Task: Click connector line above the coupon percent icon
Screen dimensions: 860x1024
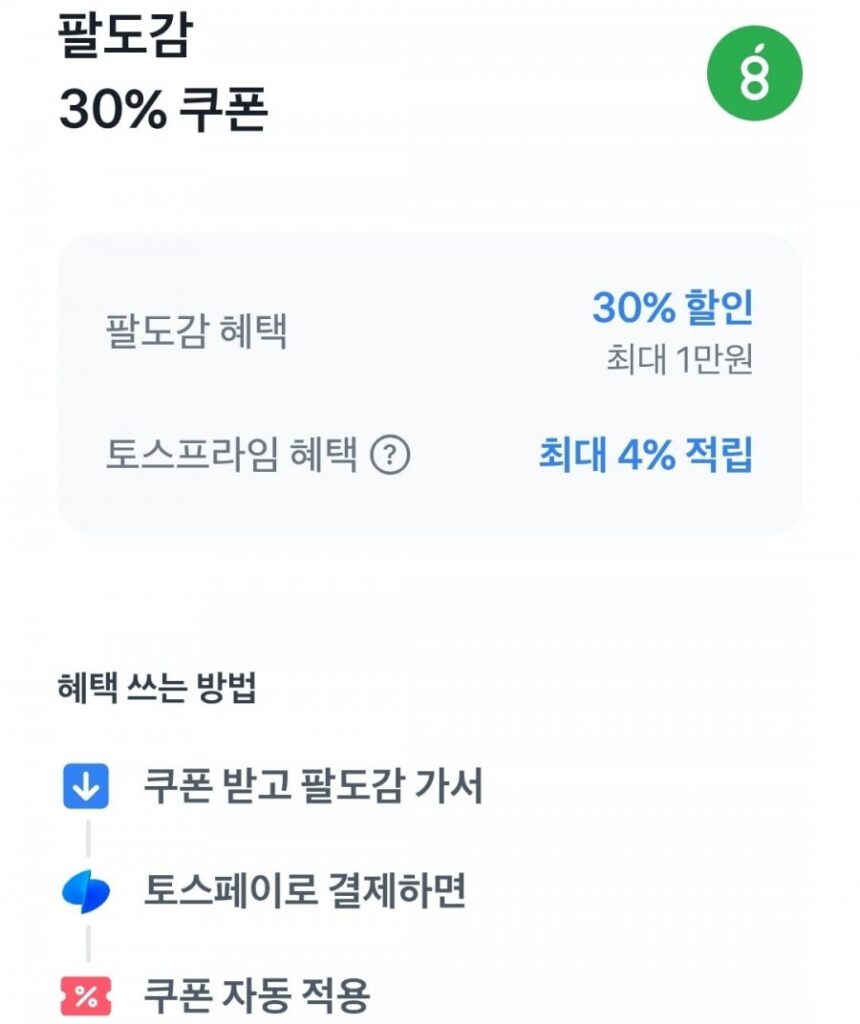Action: 87,943
